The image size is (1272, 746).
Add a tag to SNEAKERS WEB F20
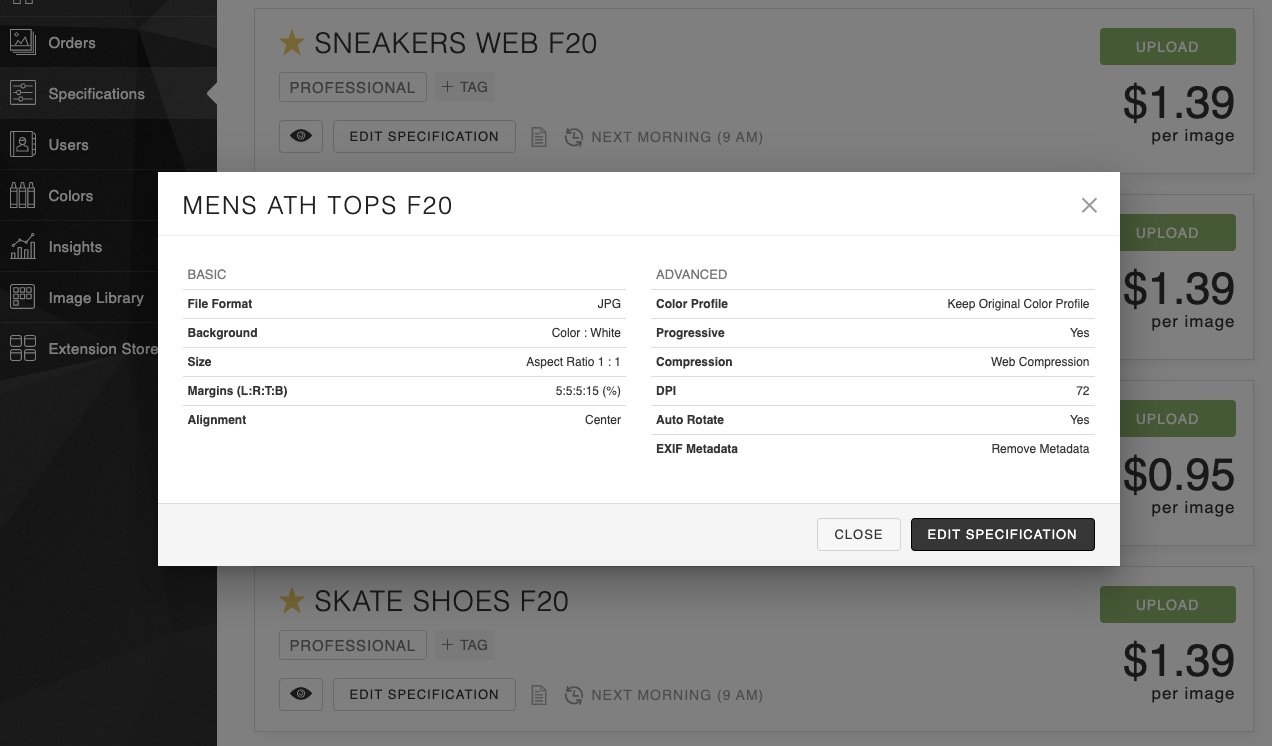click(x=464, y=87)
